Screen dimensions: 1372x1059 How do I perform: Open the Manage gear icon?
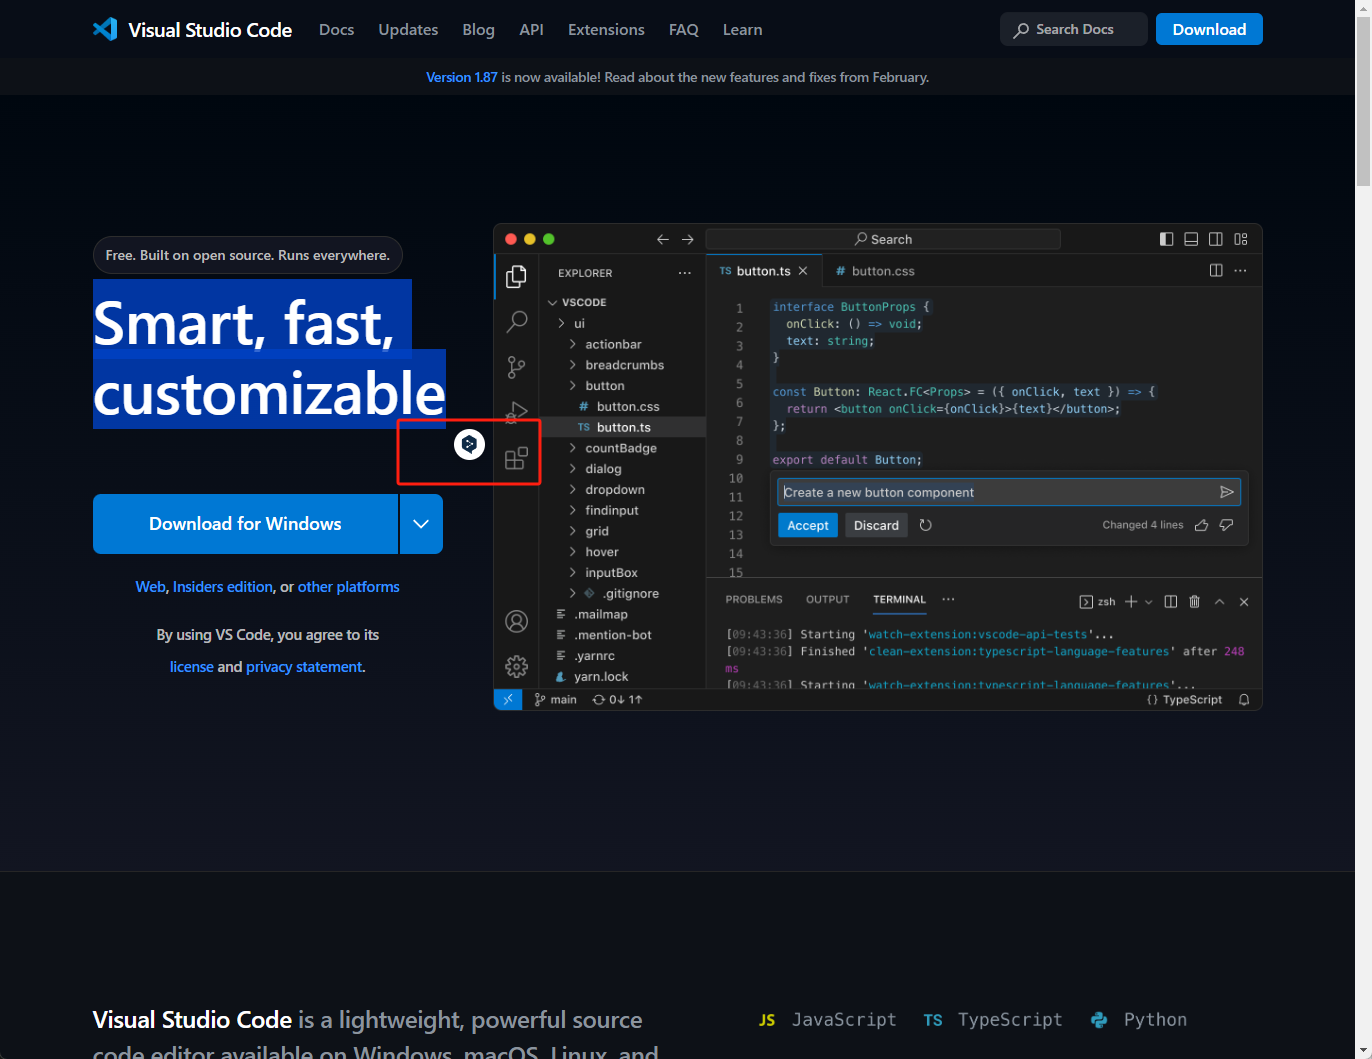tap(516, 666)
